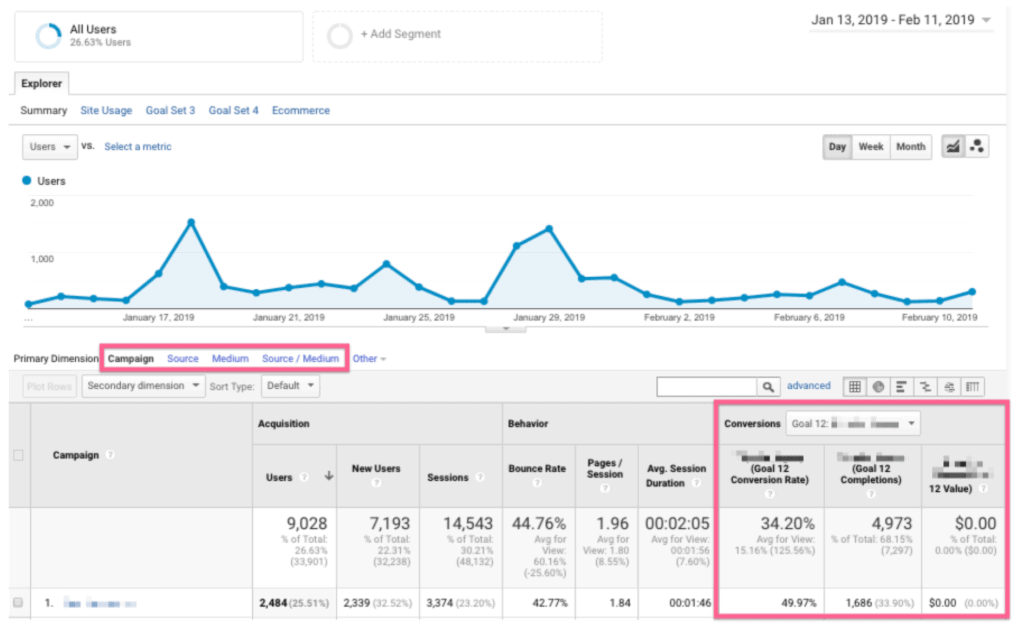Select the Percentage pie chart view icon

[878, 386]
